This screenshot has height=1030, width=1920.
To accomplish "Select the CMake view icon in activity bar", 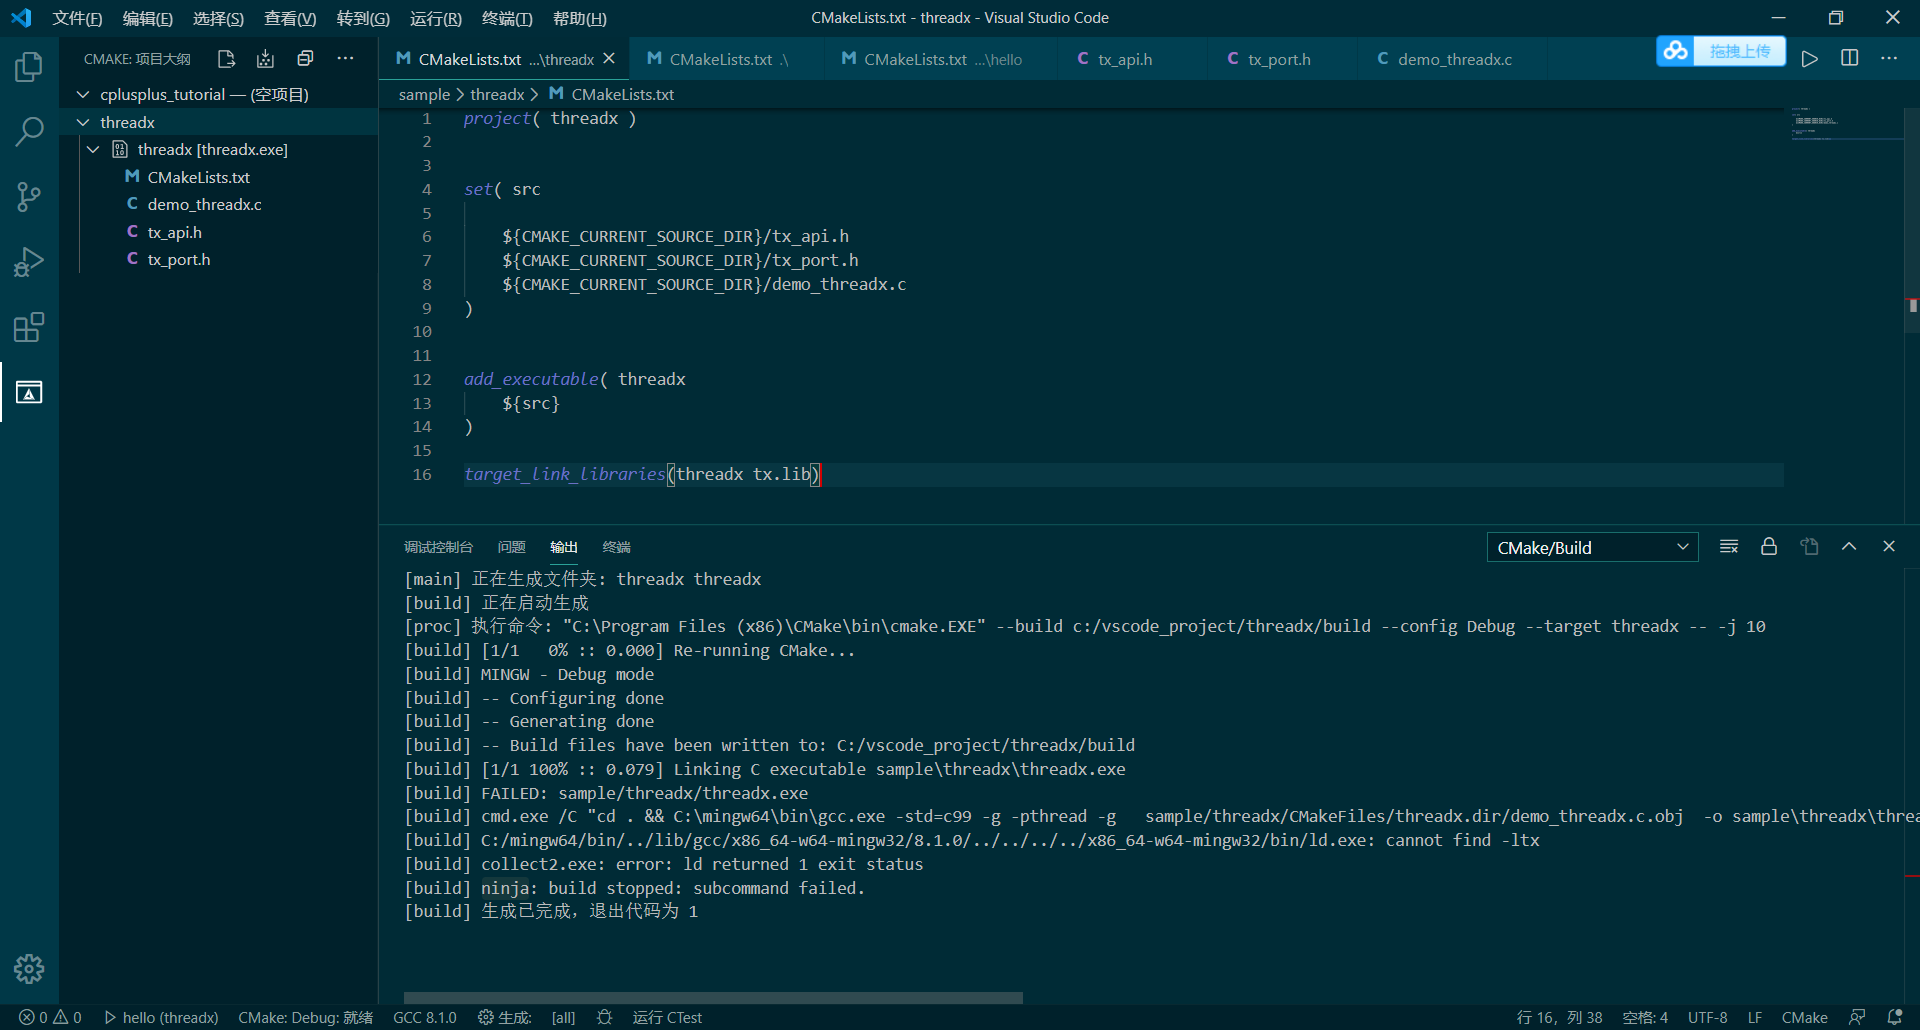I will click(29, 392).
